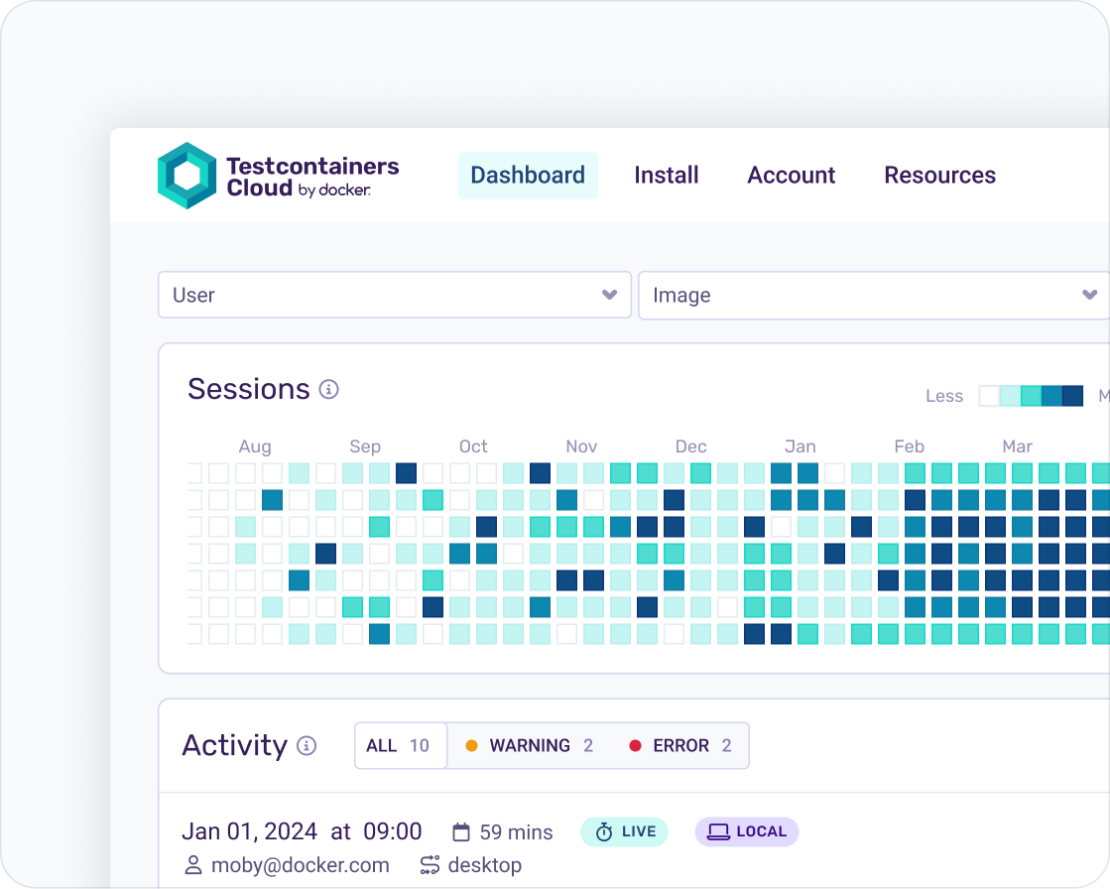Image resolution: width=1110 pixels, height=889 pixels.
Task: Click the yellow dot on the WARNING filter
Action: tap(470, 745)
